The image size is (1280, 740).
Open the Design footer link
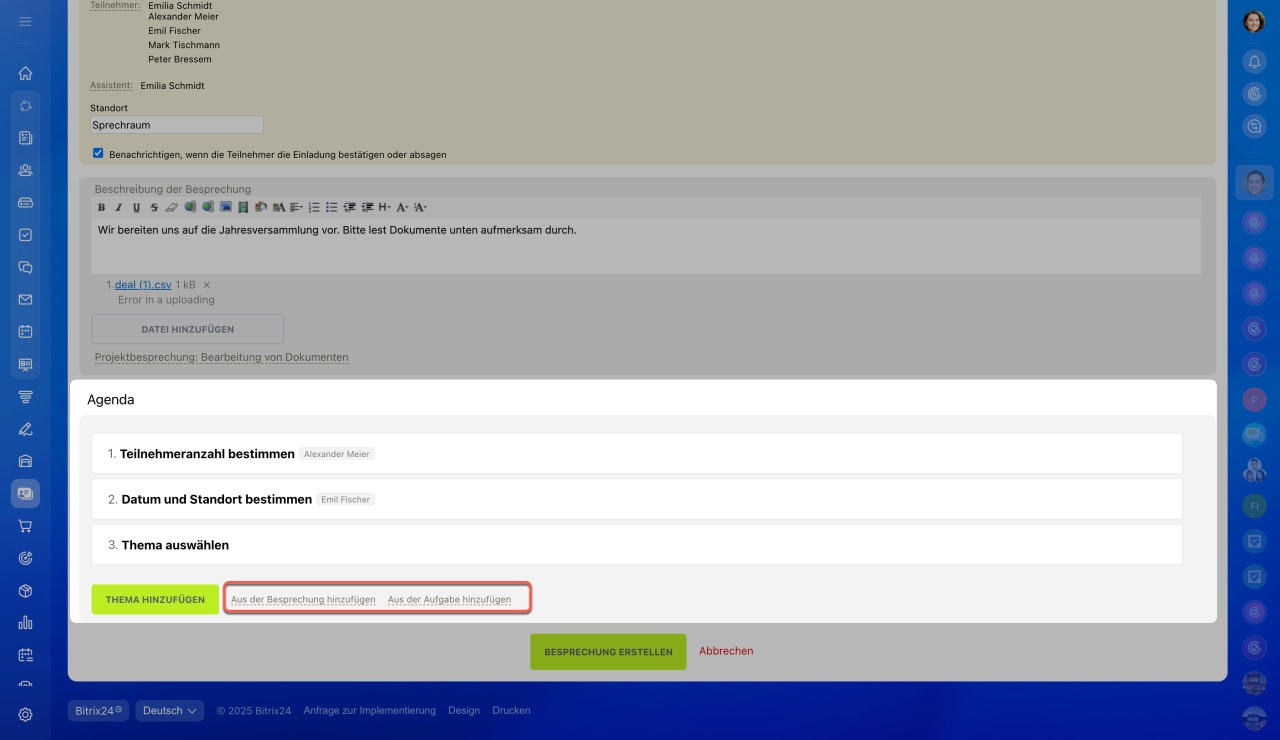tap(464, 711)
